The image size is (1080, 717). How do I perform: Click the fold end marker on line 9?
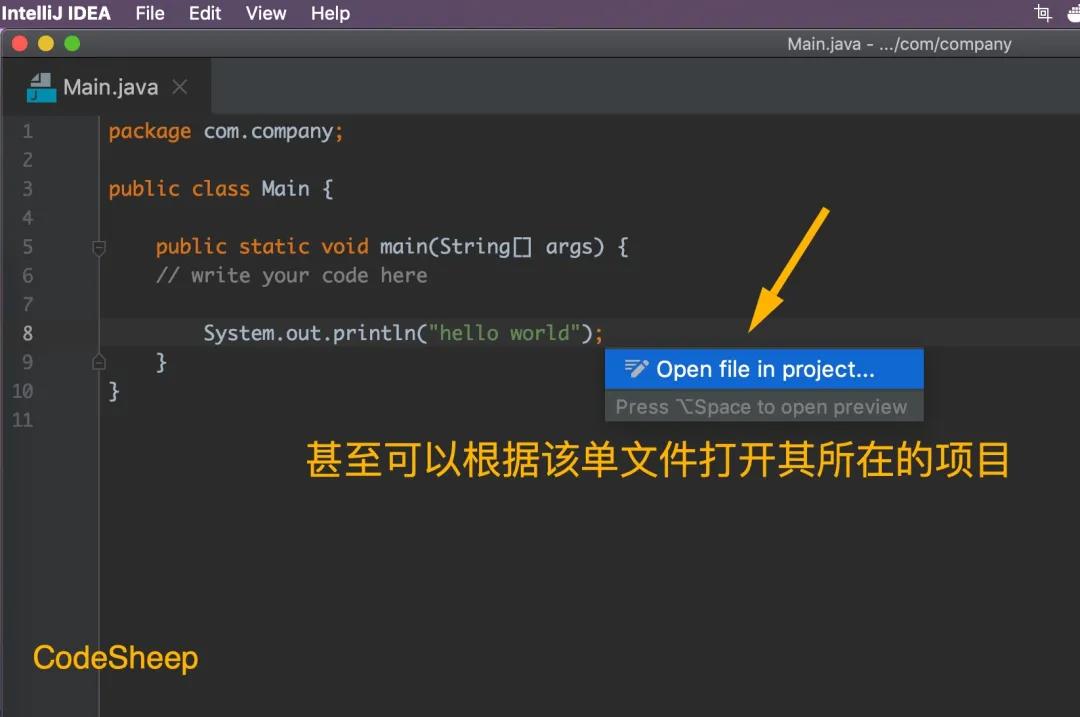99,362
